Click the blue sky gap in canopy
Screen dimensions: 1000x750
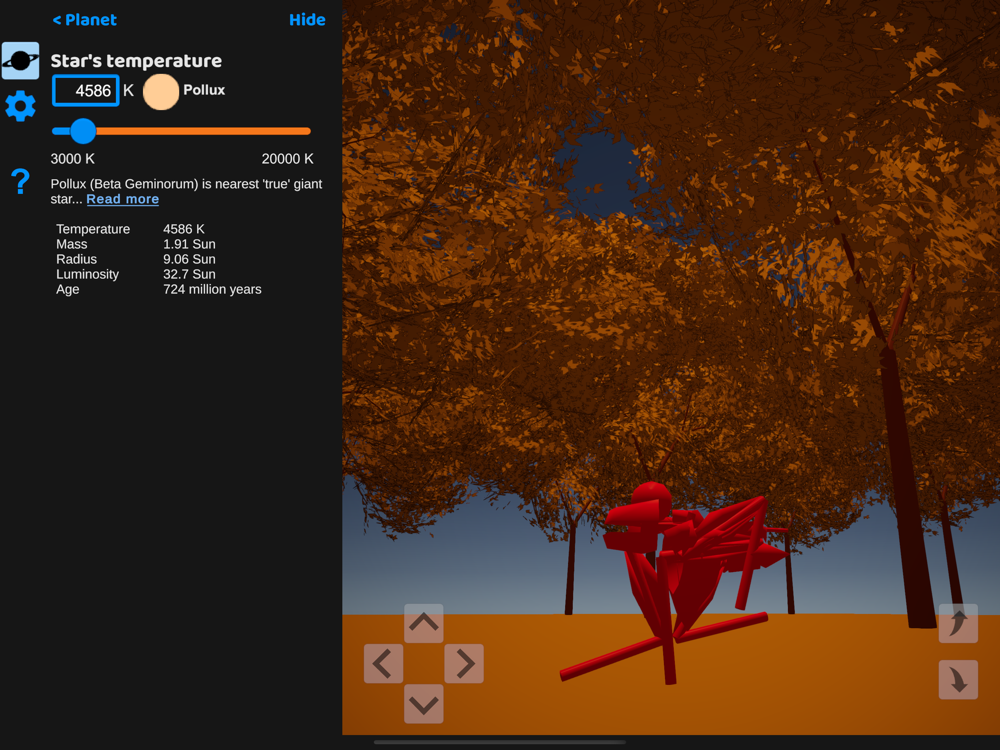599,172
